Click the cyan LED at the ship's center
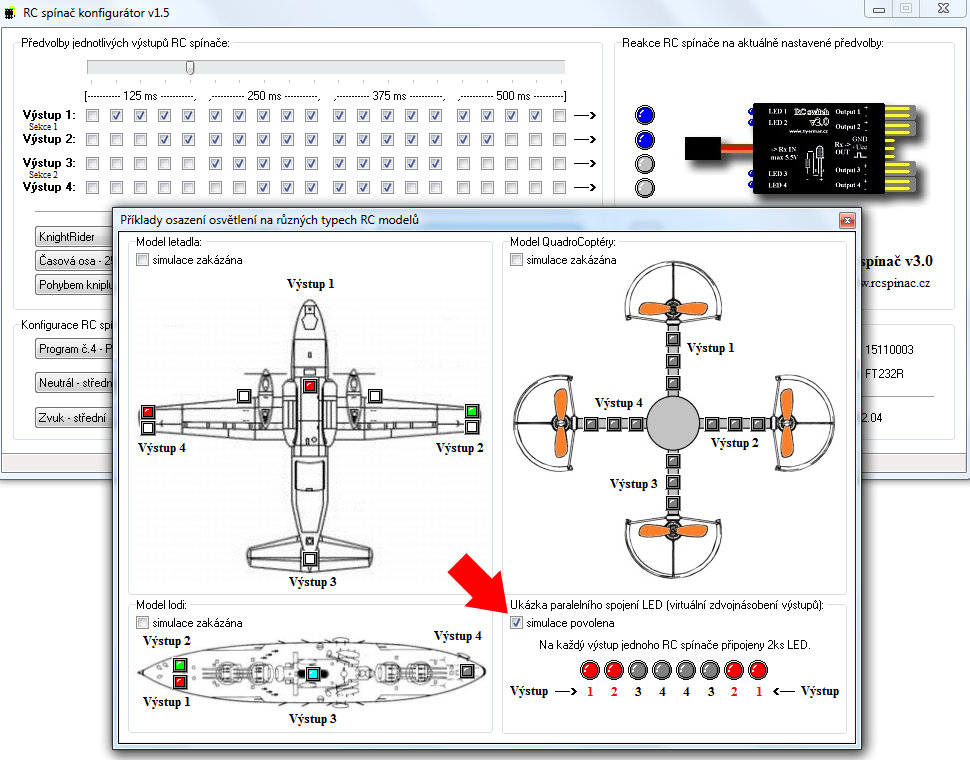 click(313, 673)
